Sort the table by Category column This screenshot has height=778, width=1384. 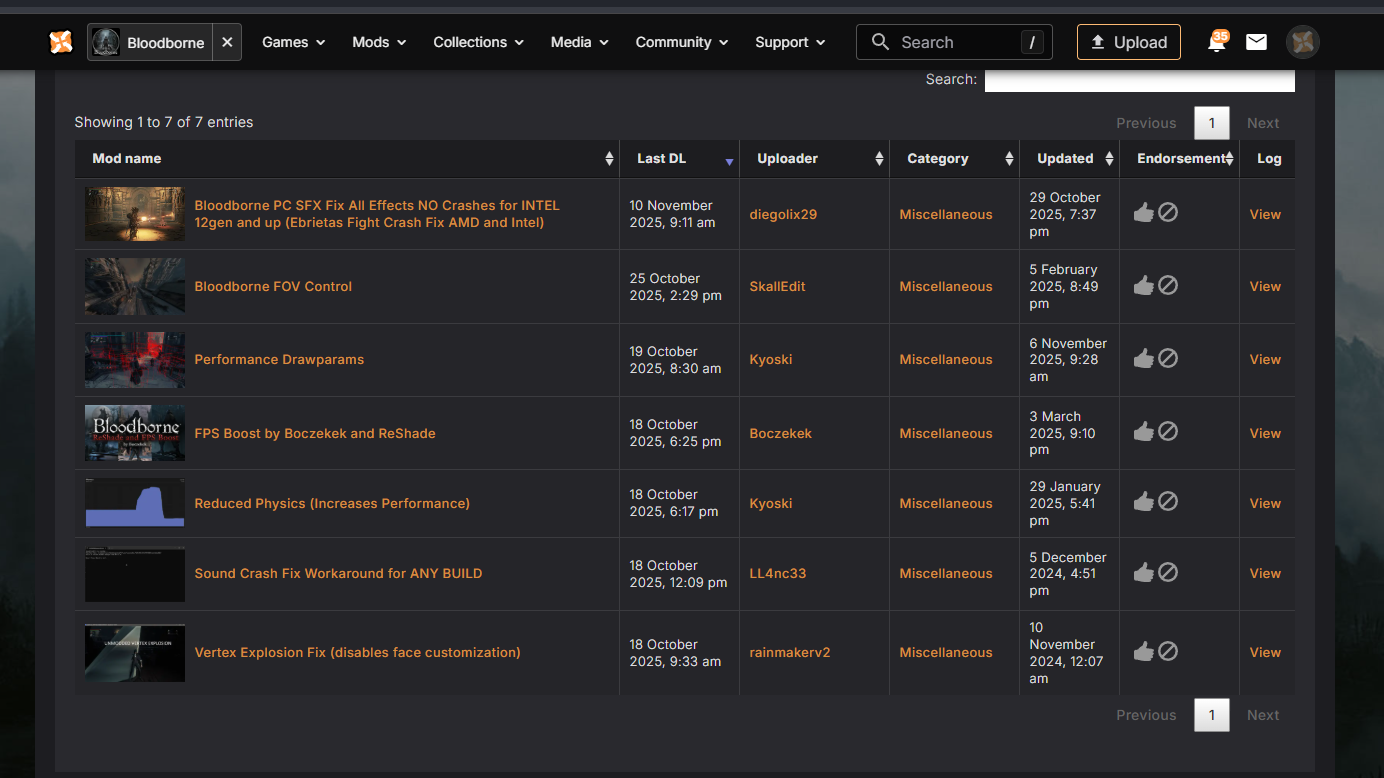tap(955, 159)
